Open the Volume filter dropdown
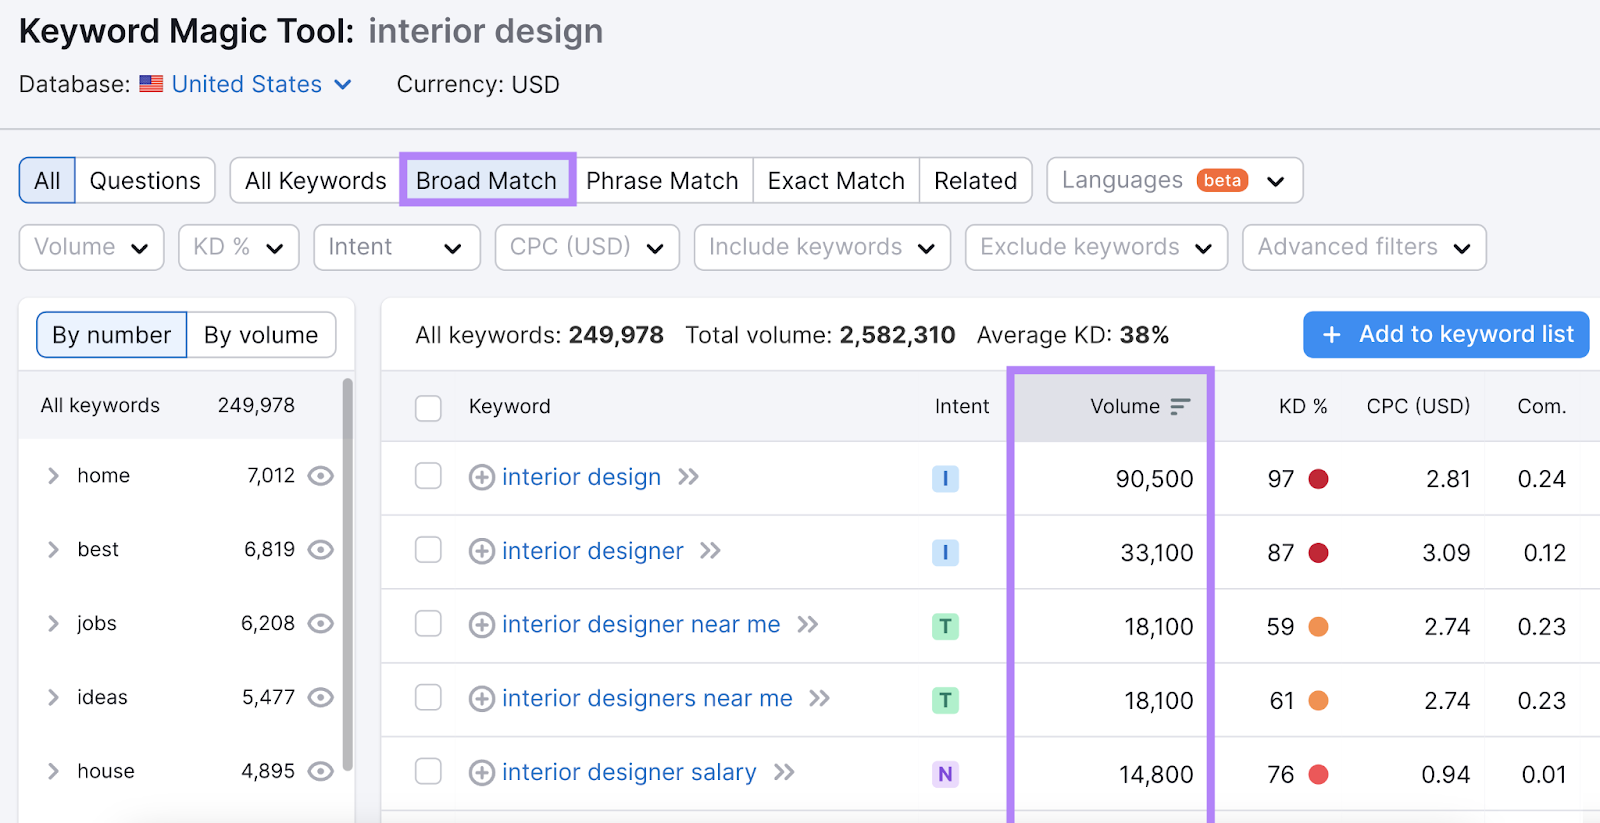Viewport: 1600px width, 823px height. [x=91, y=247]
